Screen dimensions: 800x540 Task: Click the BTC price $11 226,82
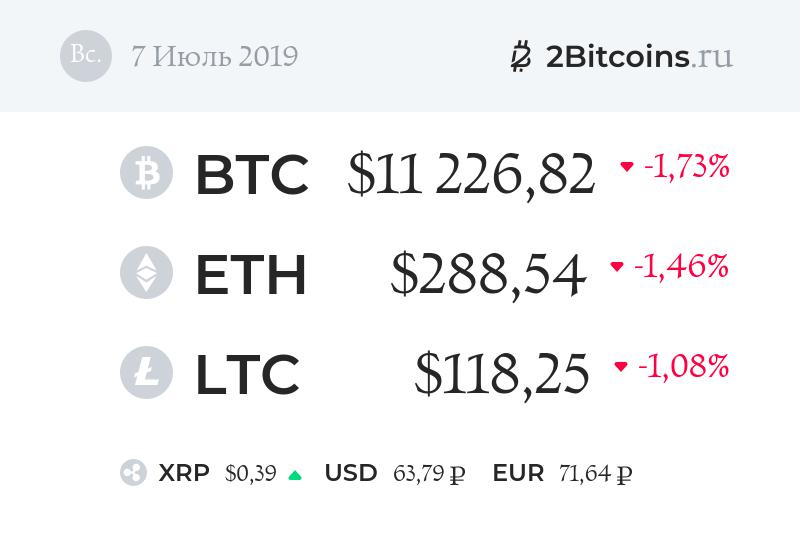[471, 175]
